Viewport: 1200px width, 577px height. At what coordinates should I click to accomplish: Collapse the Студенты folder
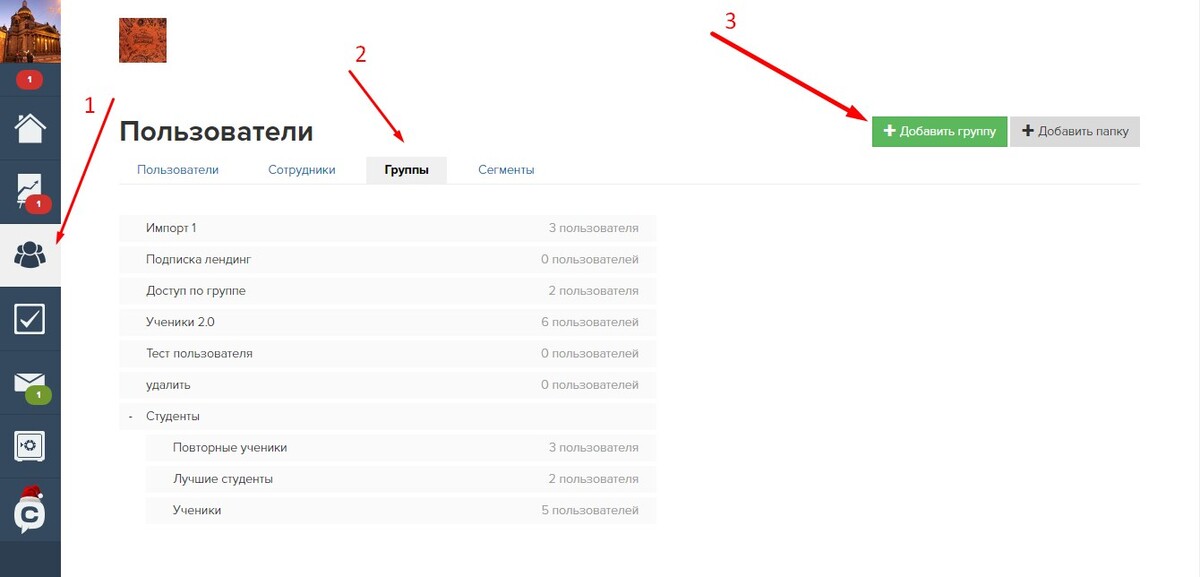[x=131, y=416]
